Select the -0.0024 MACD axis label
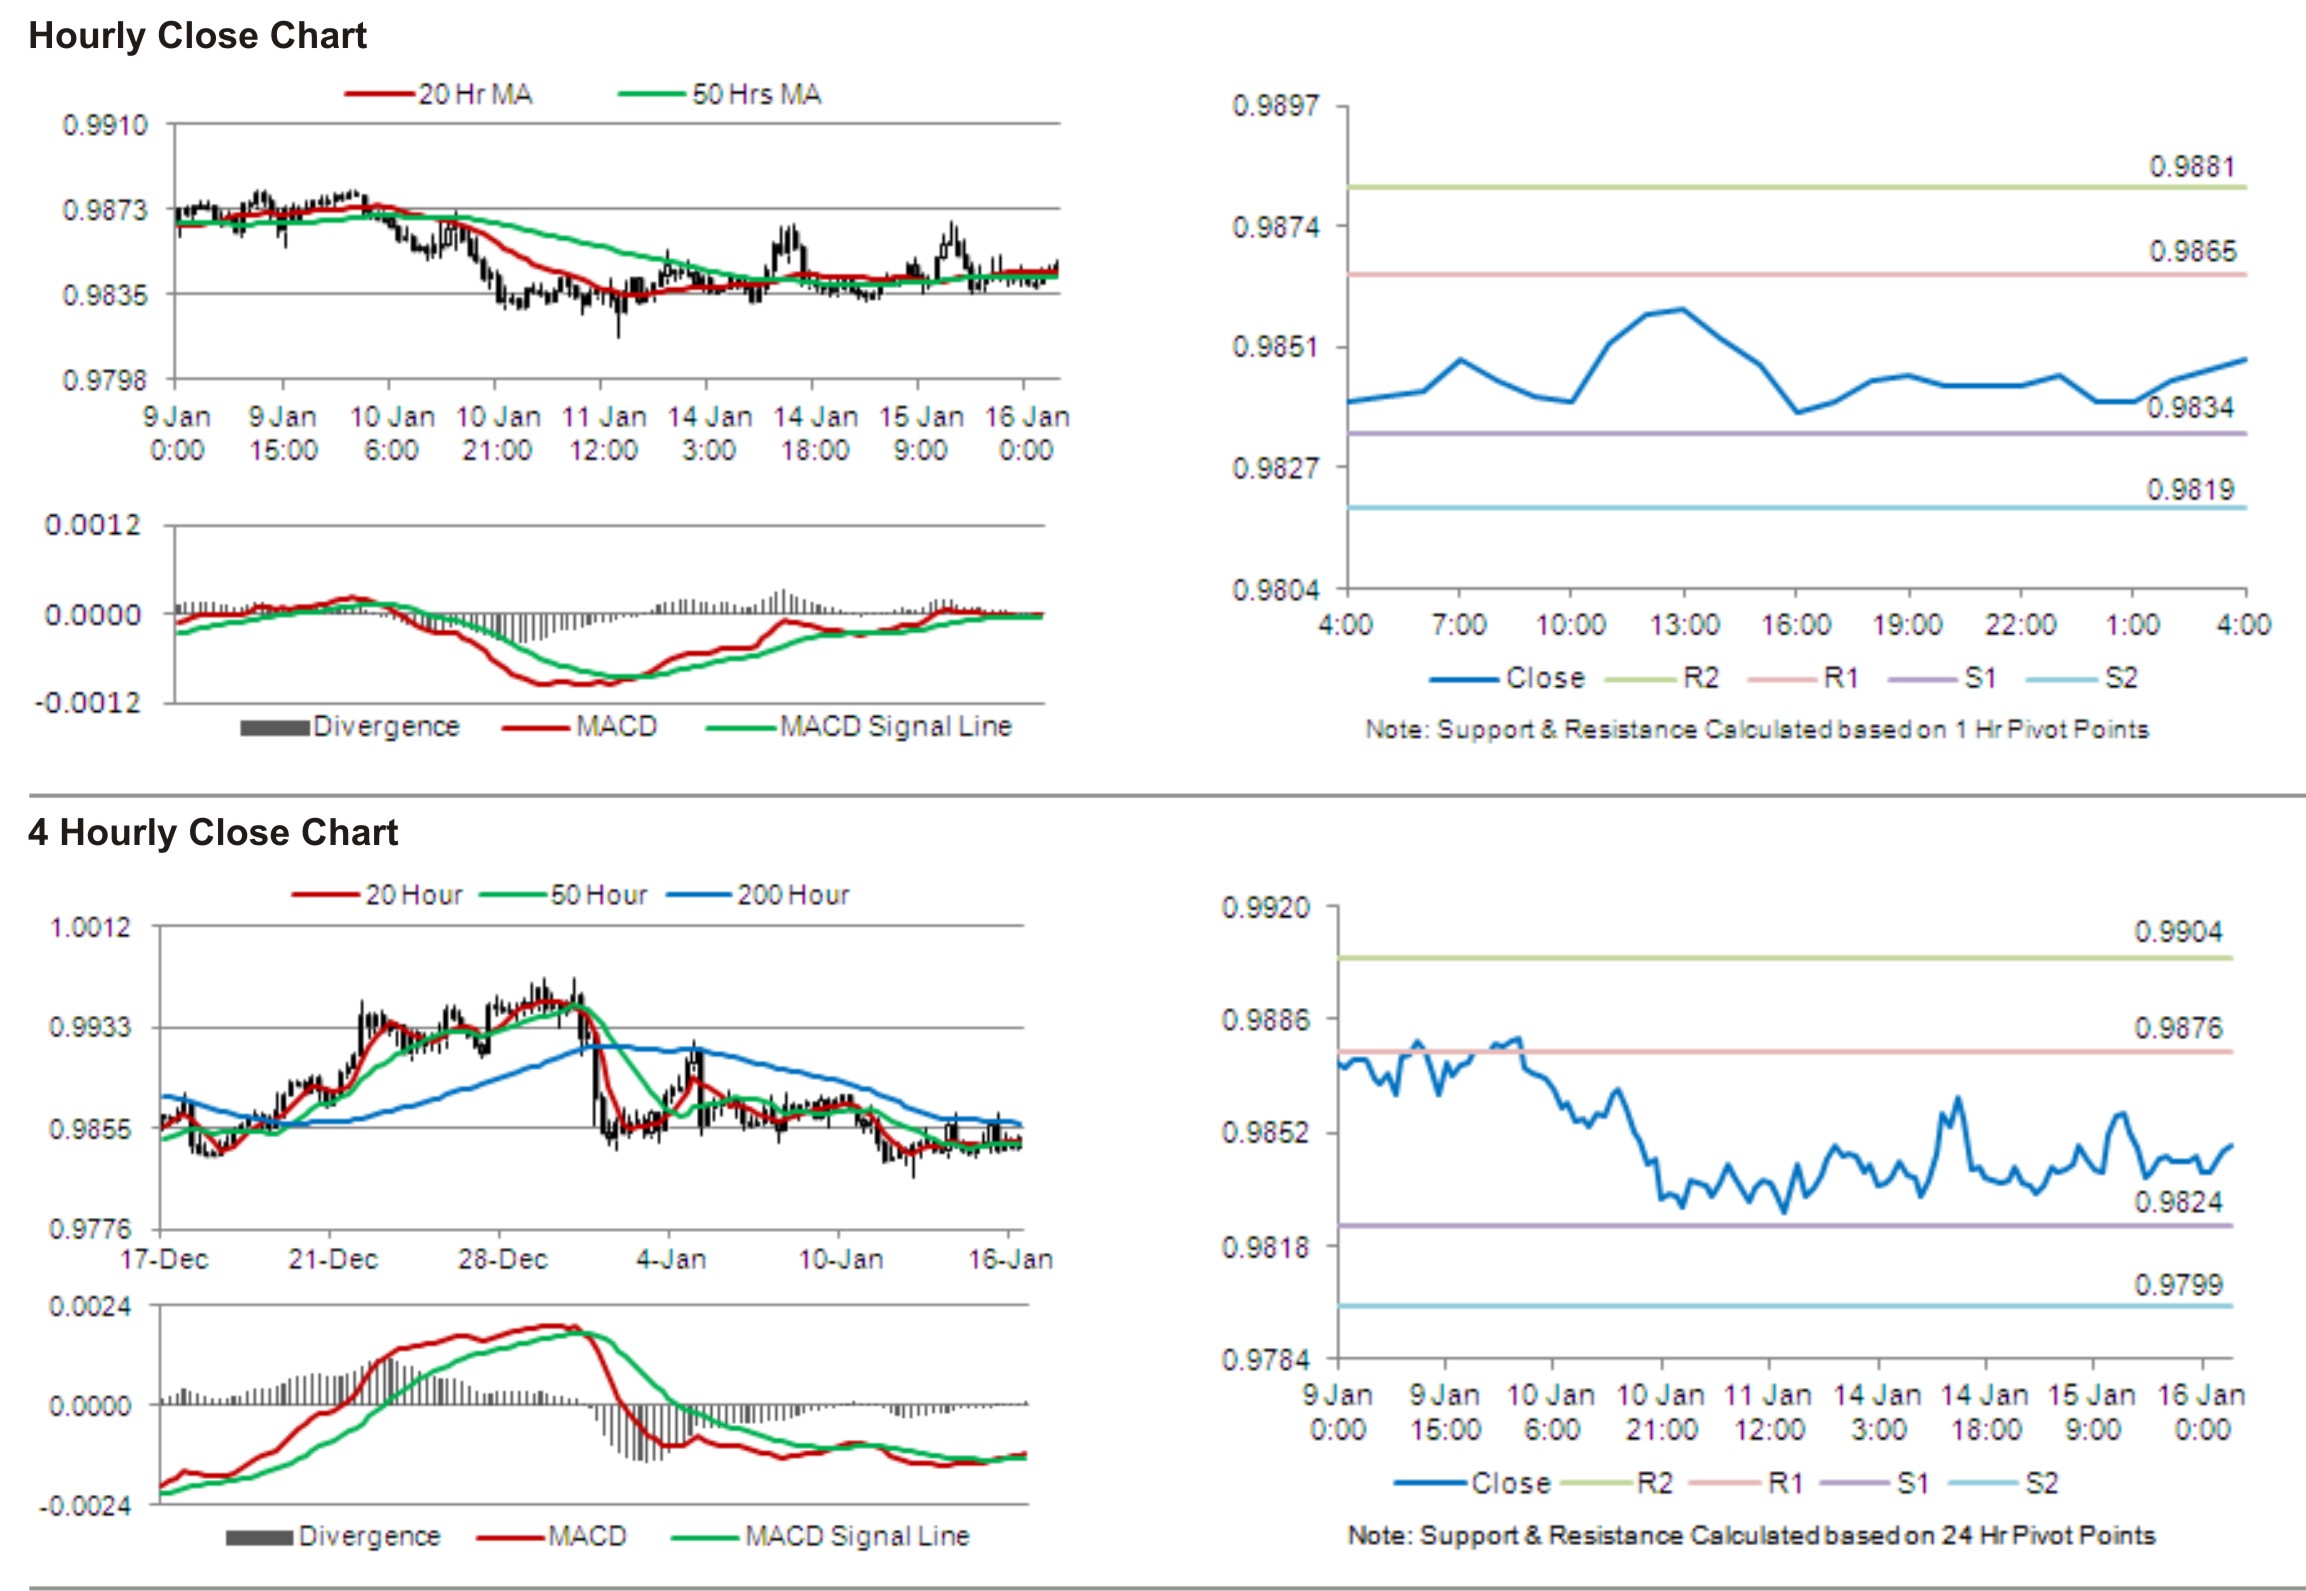Screen dimensions: 2306x1591 (85, 1507)
